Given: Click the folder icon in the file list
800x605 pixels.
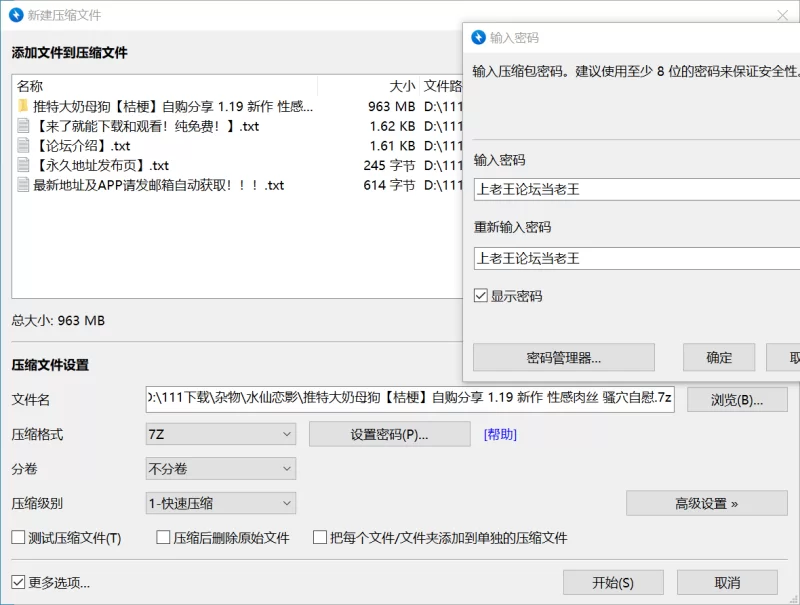Looking at the screenshot, I should point(23,106).
